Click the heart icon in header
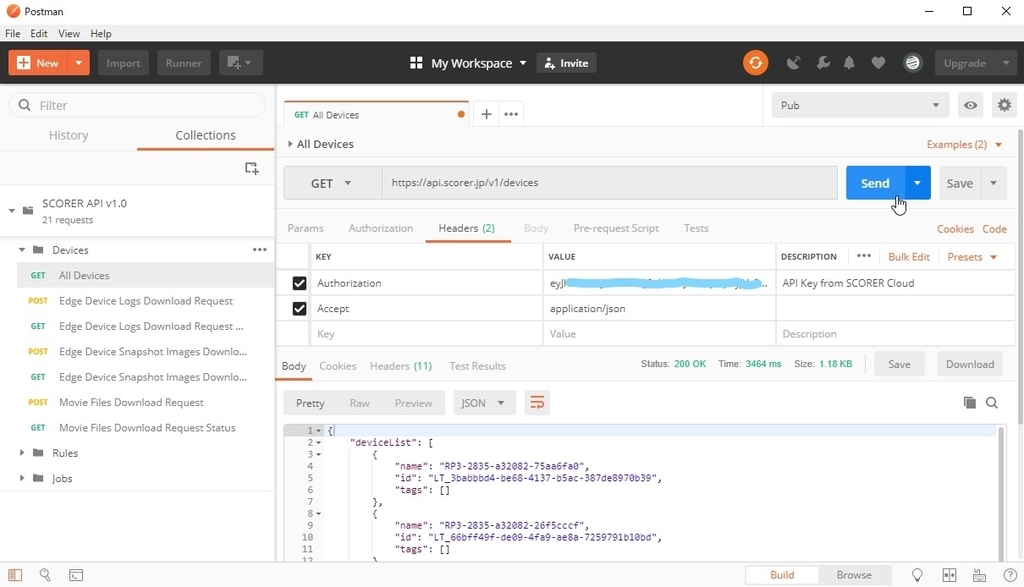The height and width of the screenshot is (587, 1024). [x=878, y=63]
